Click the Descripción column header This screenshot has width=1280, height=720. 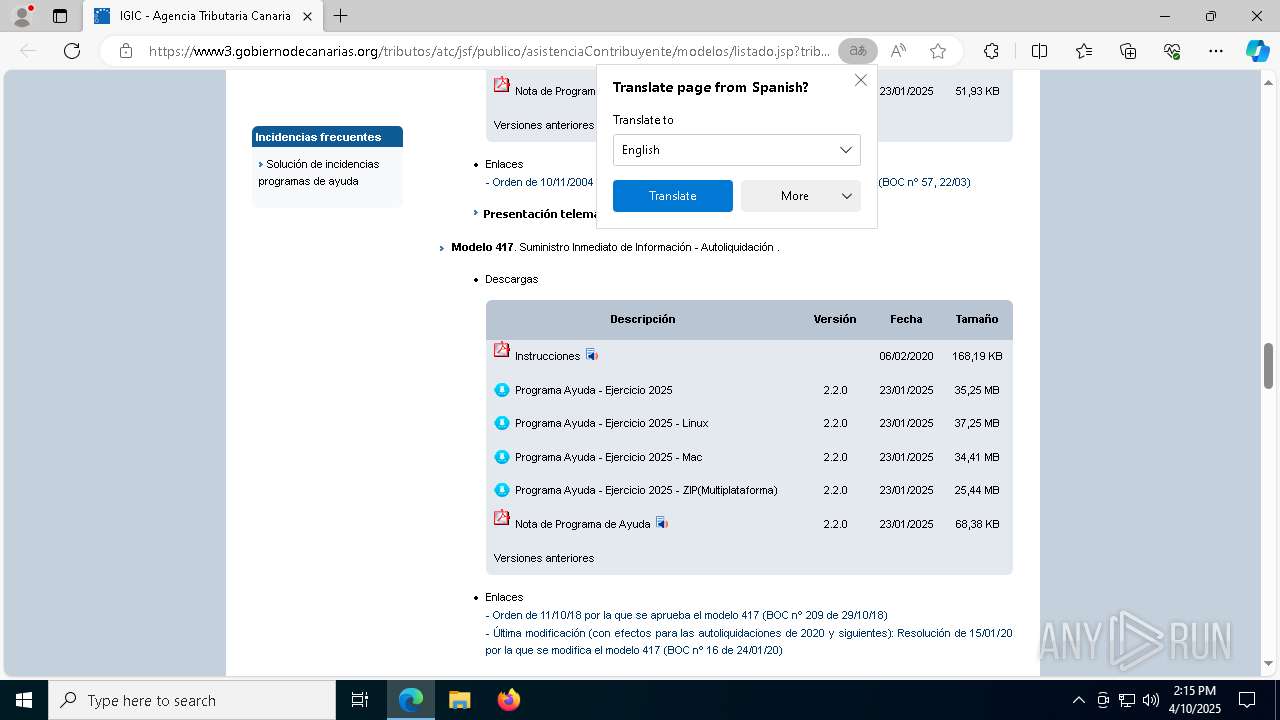click(642, 319)
